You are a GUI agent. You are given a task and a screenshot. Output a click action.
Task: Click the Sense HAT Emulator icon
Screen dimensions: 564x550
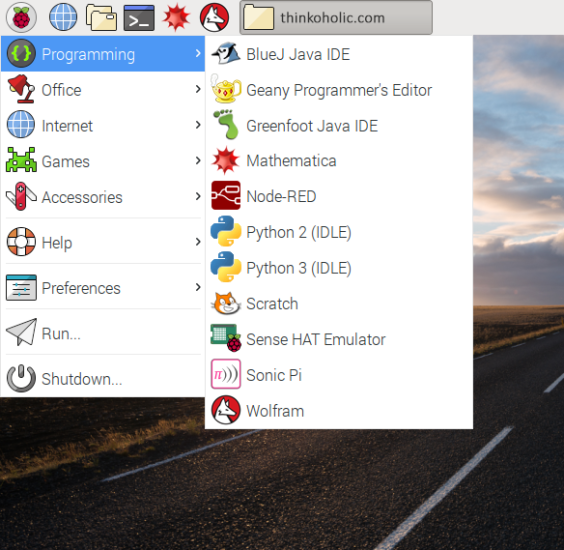(226, 338)
